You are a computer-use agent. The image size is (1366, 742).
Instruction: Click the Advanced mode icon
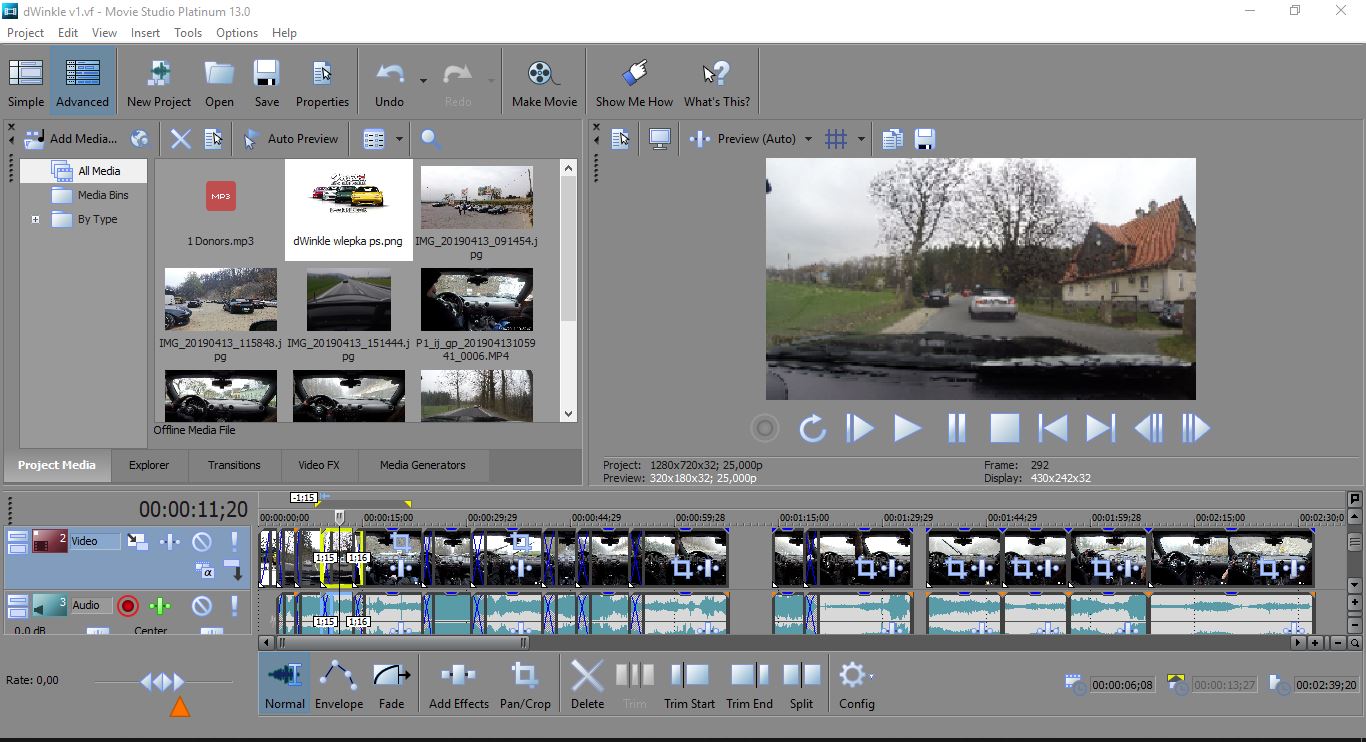coord(82,74)
